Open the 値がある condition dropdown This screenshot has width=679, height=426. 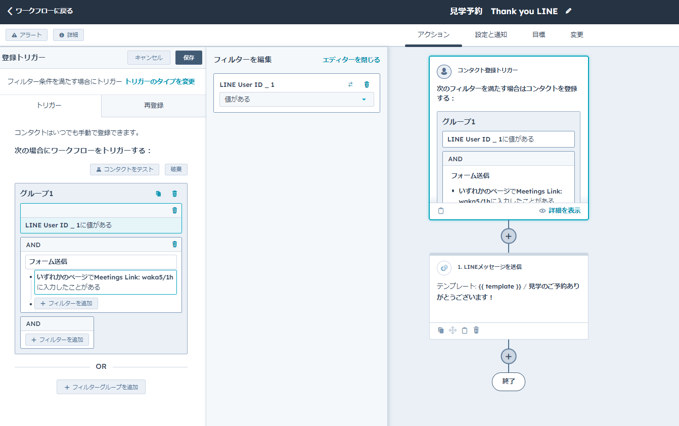point(295,100)
